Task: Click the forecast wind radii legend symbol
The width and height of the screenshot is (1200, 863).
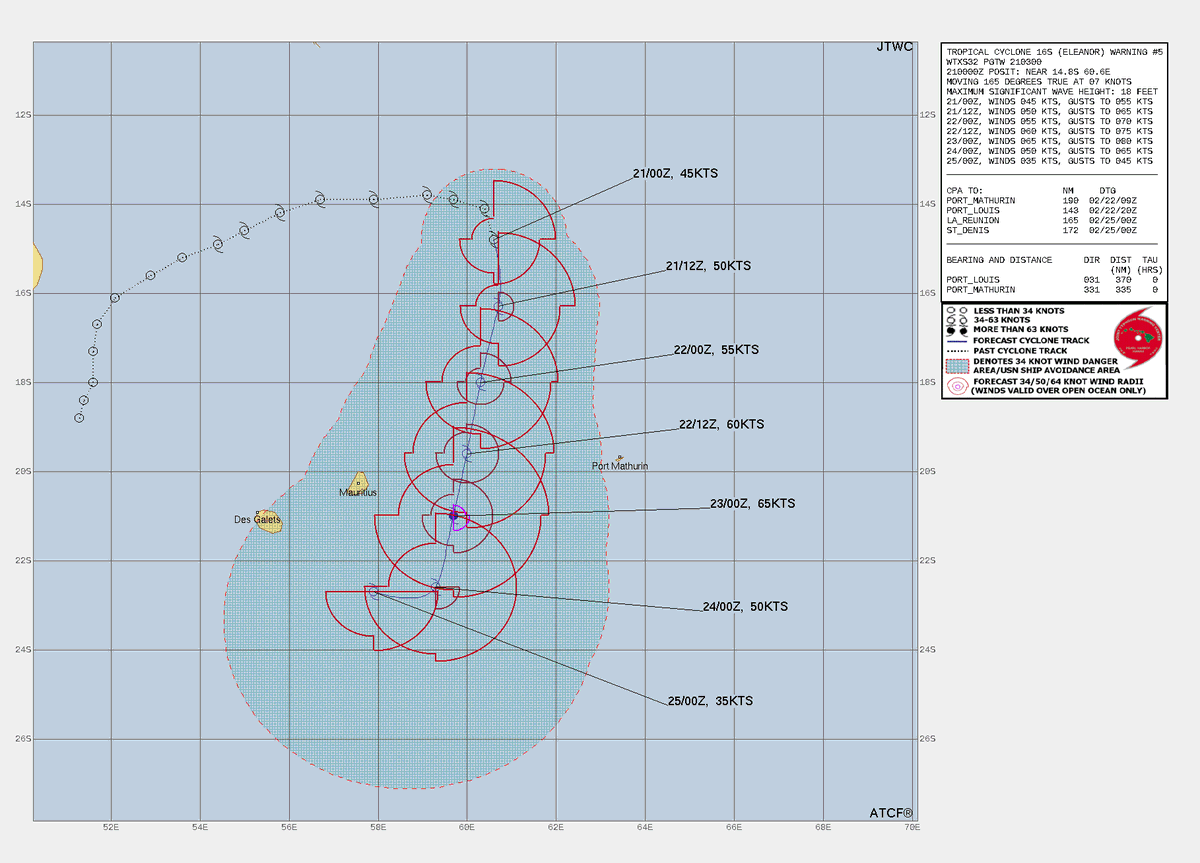Action: [x=957, y=385]
